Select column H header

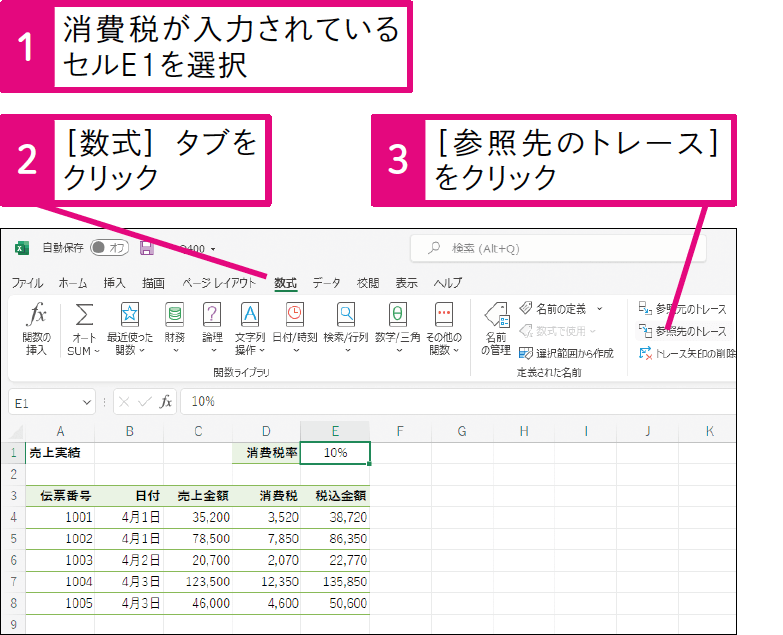pyautogui.click(x=524, y=431)
